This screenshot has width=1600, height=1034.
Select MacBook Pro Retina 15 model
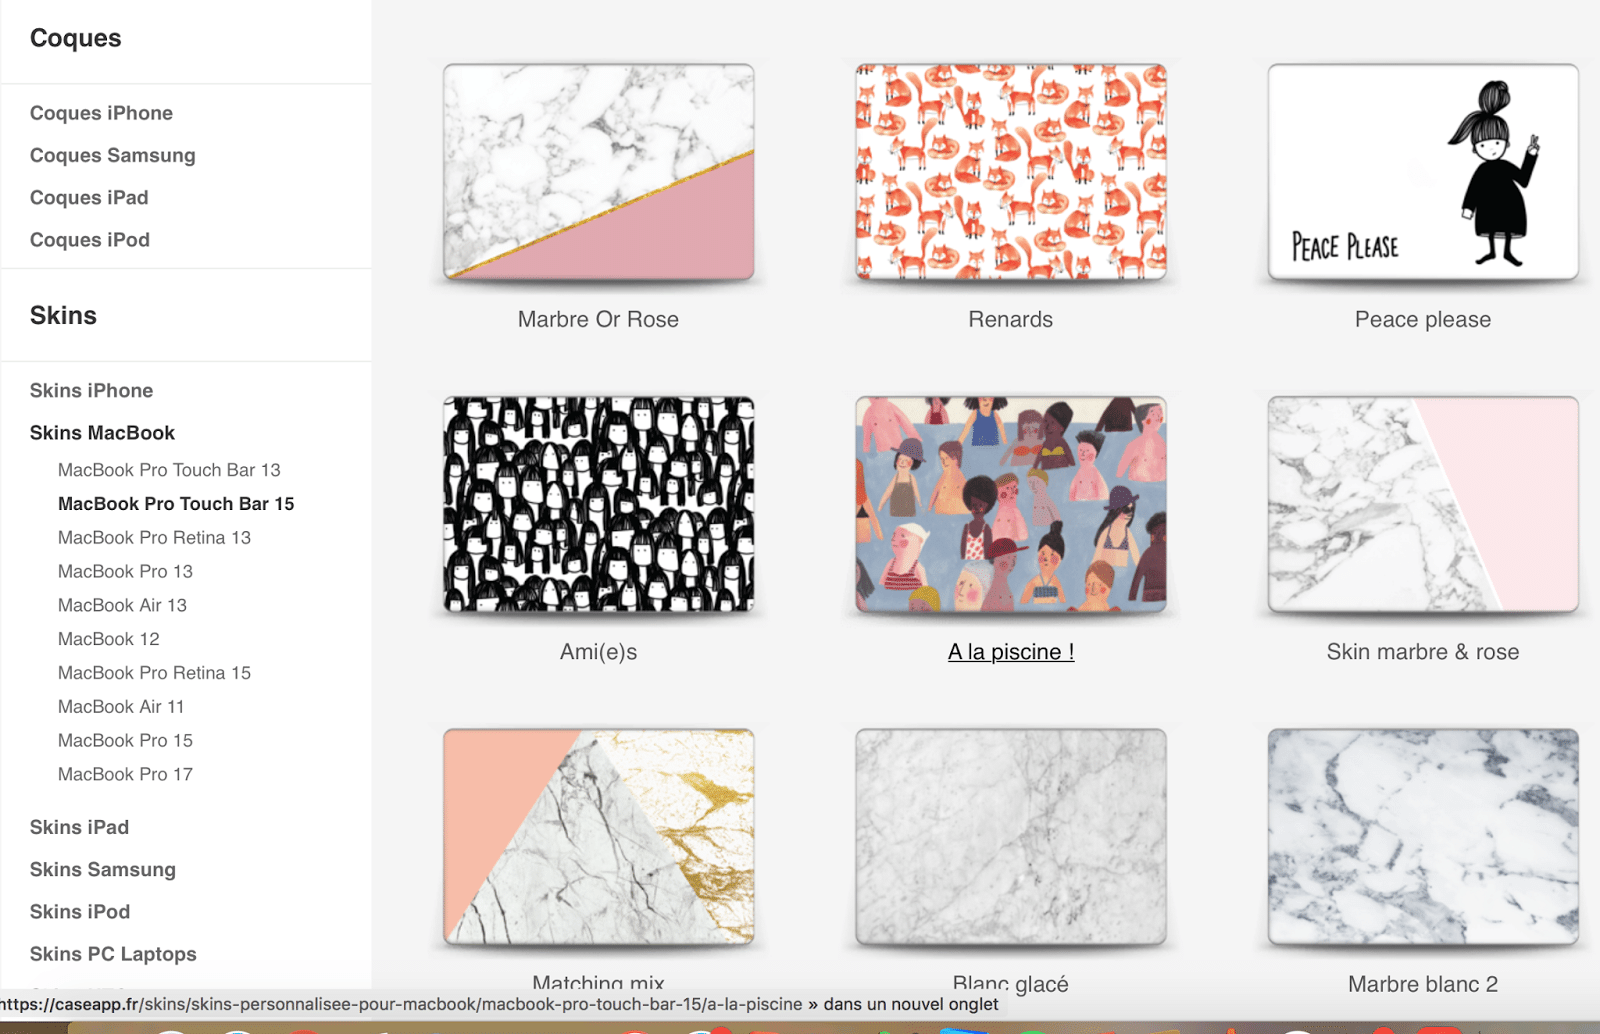154,673
